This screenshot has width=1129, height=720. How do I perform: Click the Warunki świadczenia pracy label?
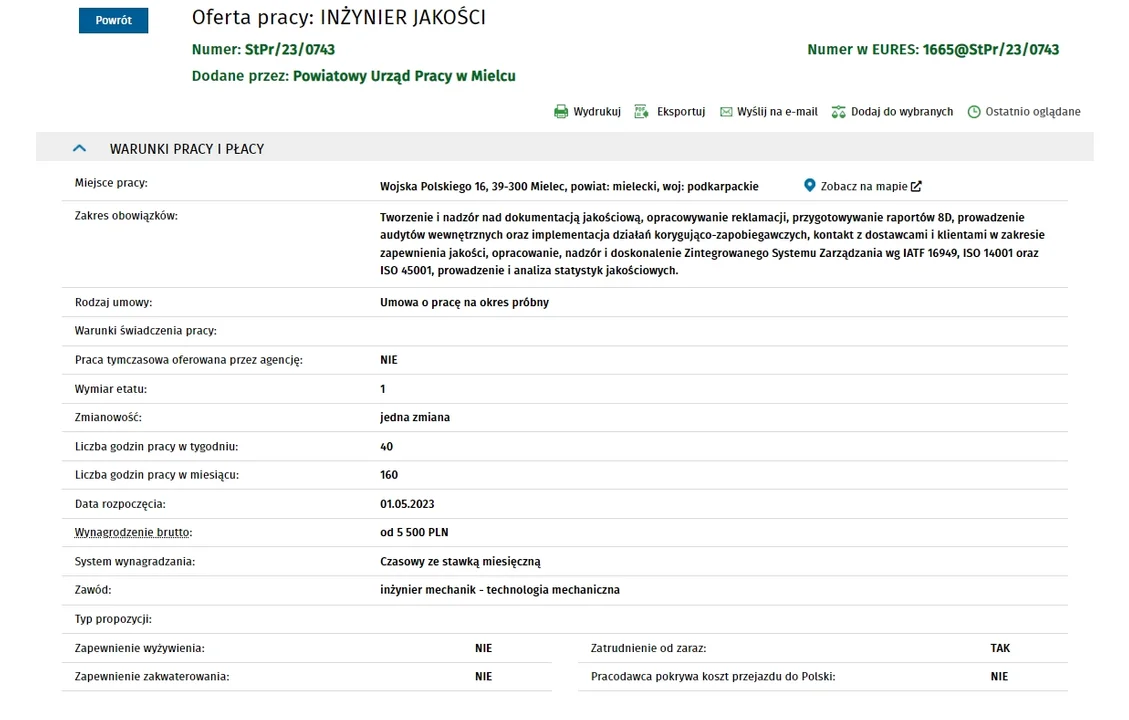(x=145, y=330)
